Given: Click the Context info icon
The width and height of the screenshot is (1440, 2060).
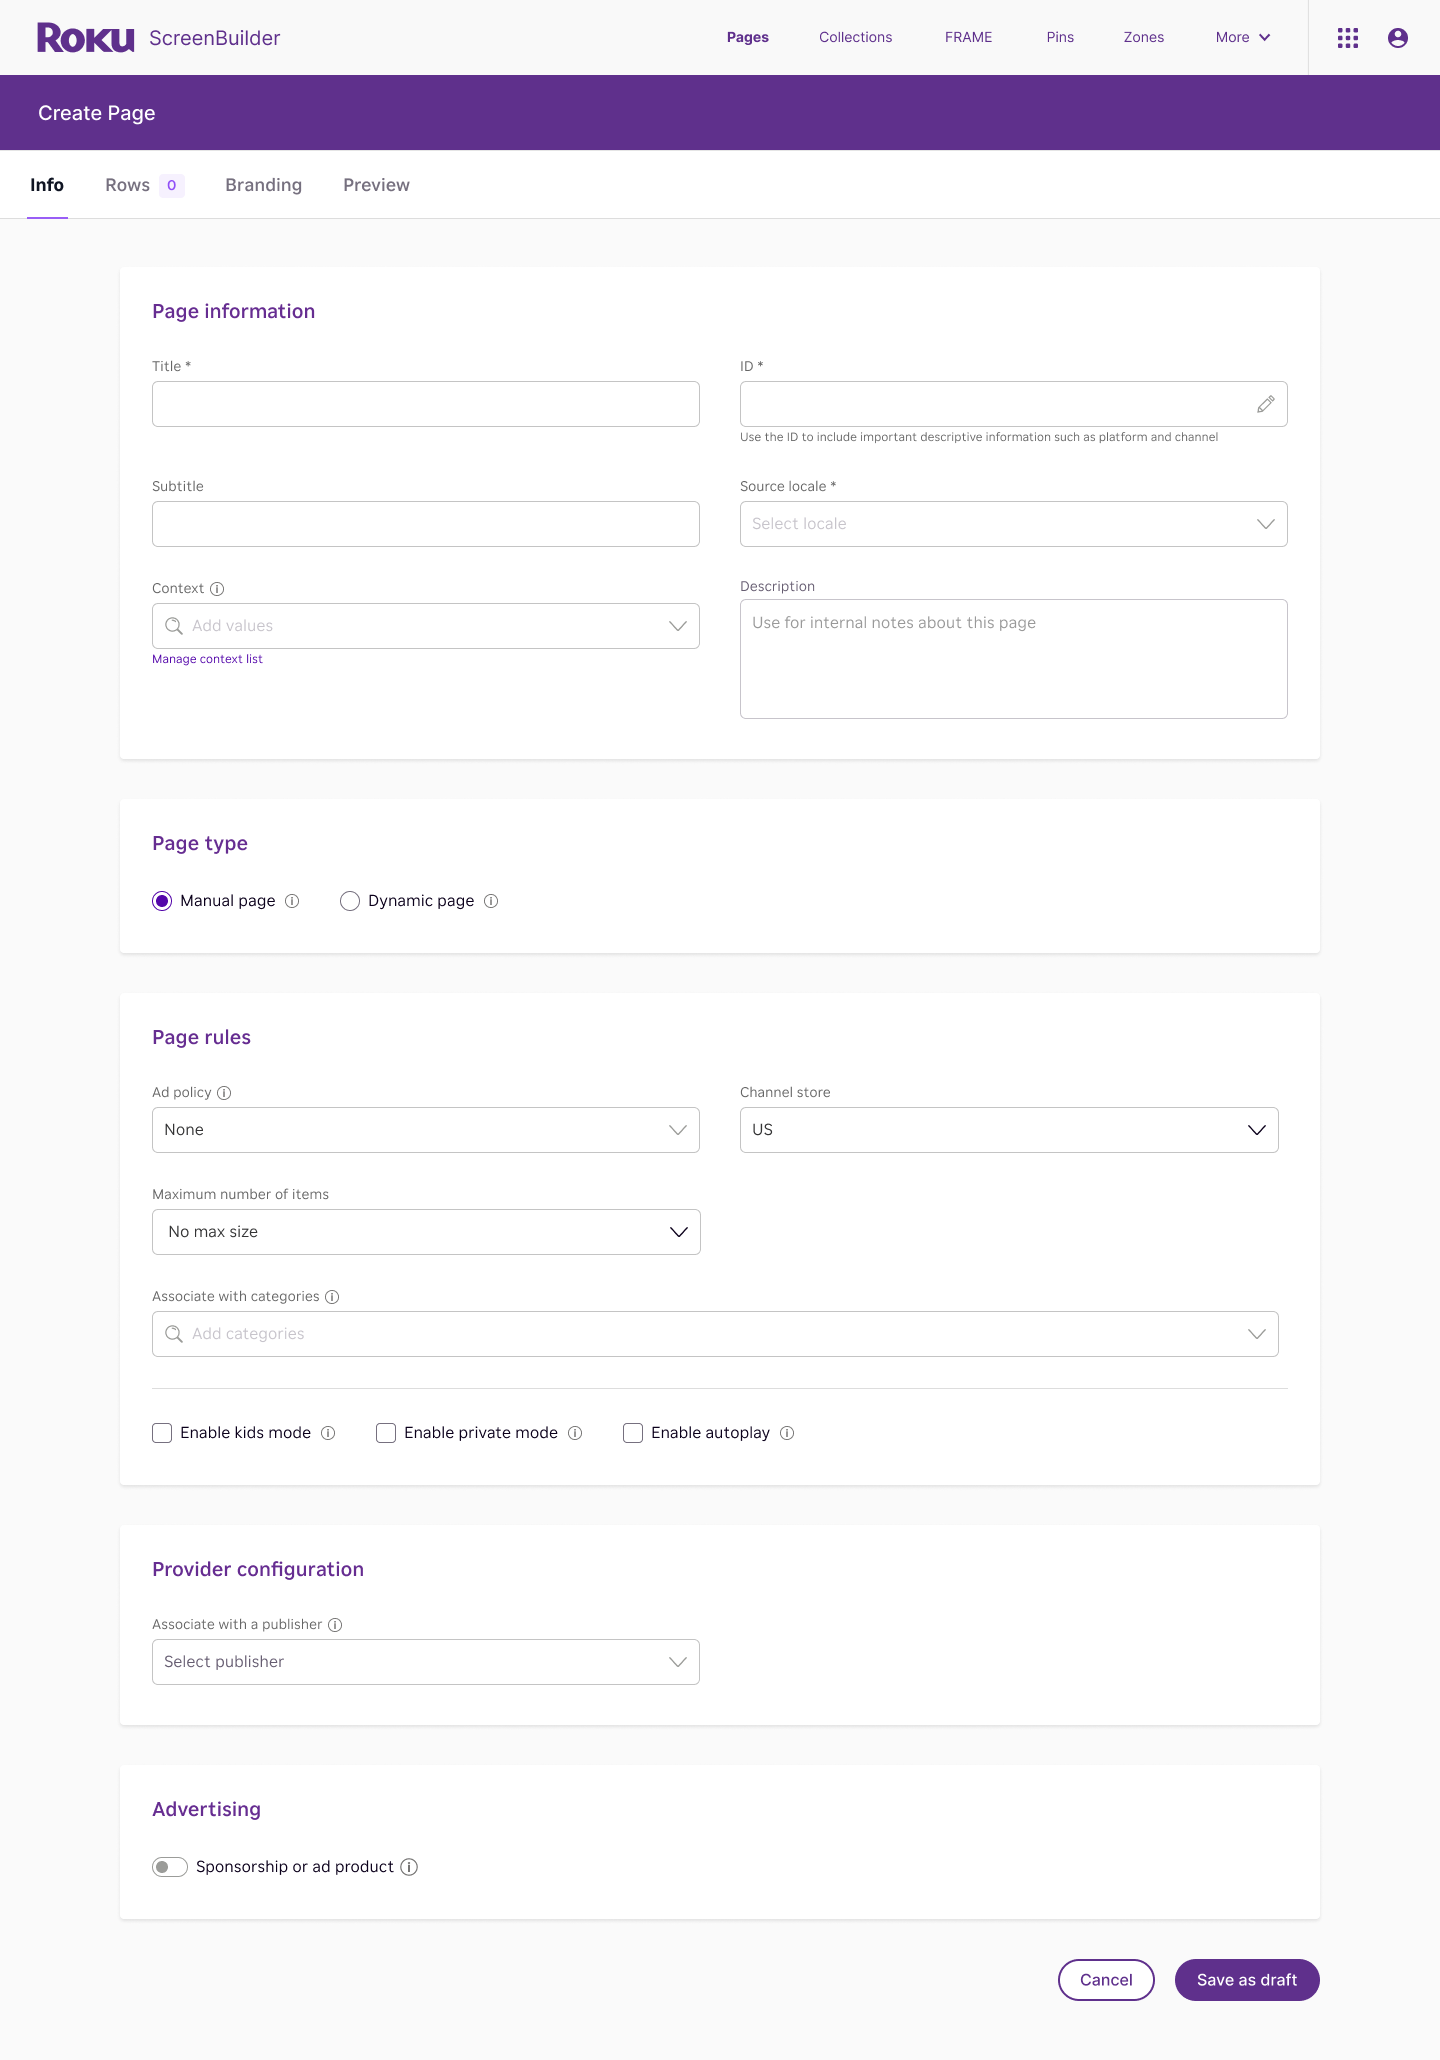Looking at the screenshot, I should pyautogui.click(x=217, y=589).
